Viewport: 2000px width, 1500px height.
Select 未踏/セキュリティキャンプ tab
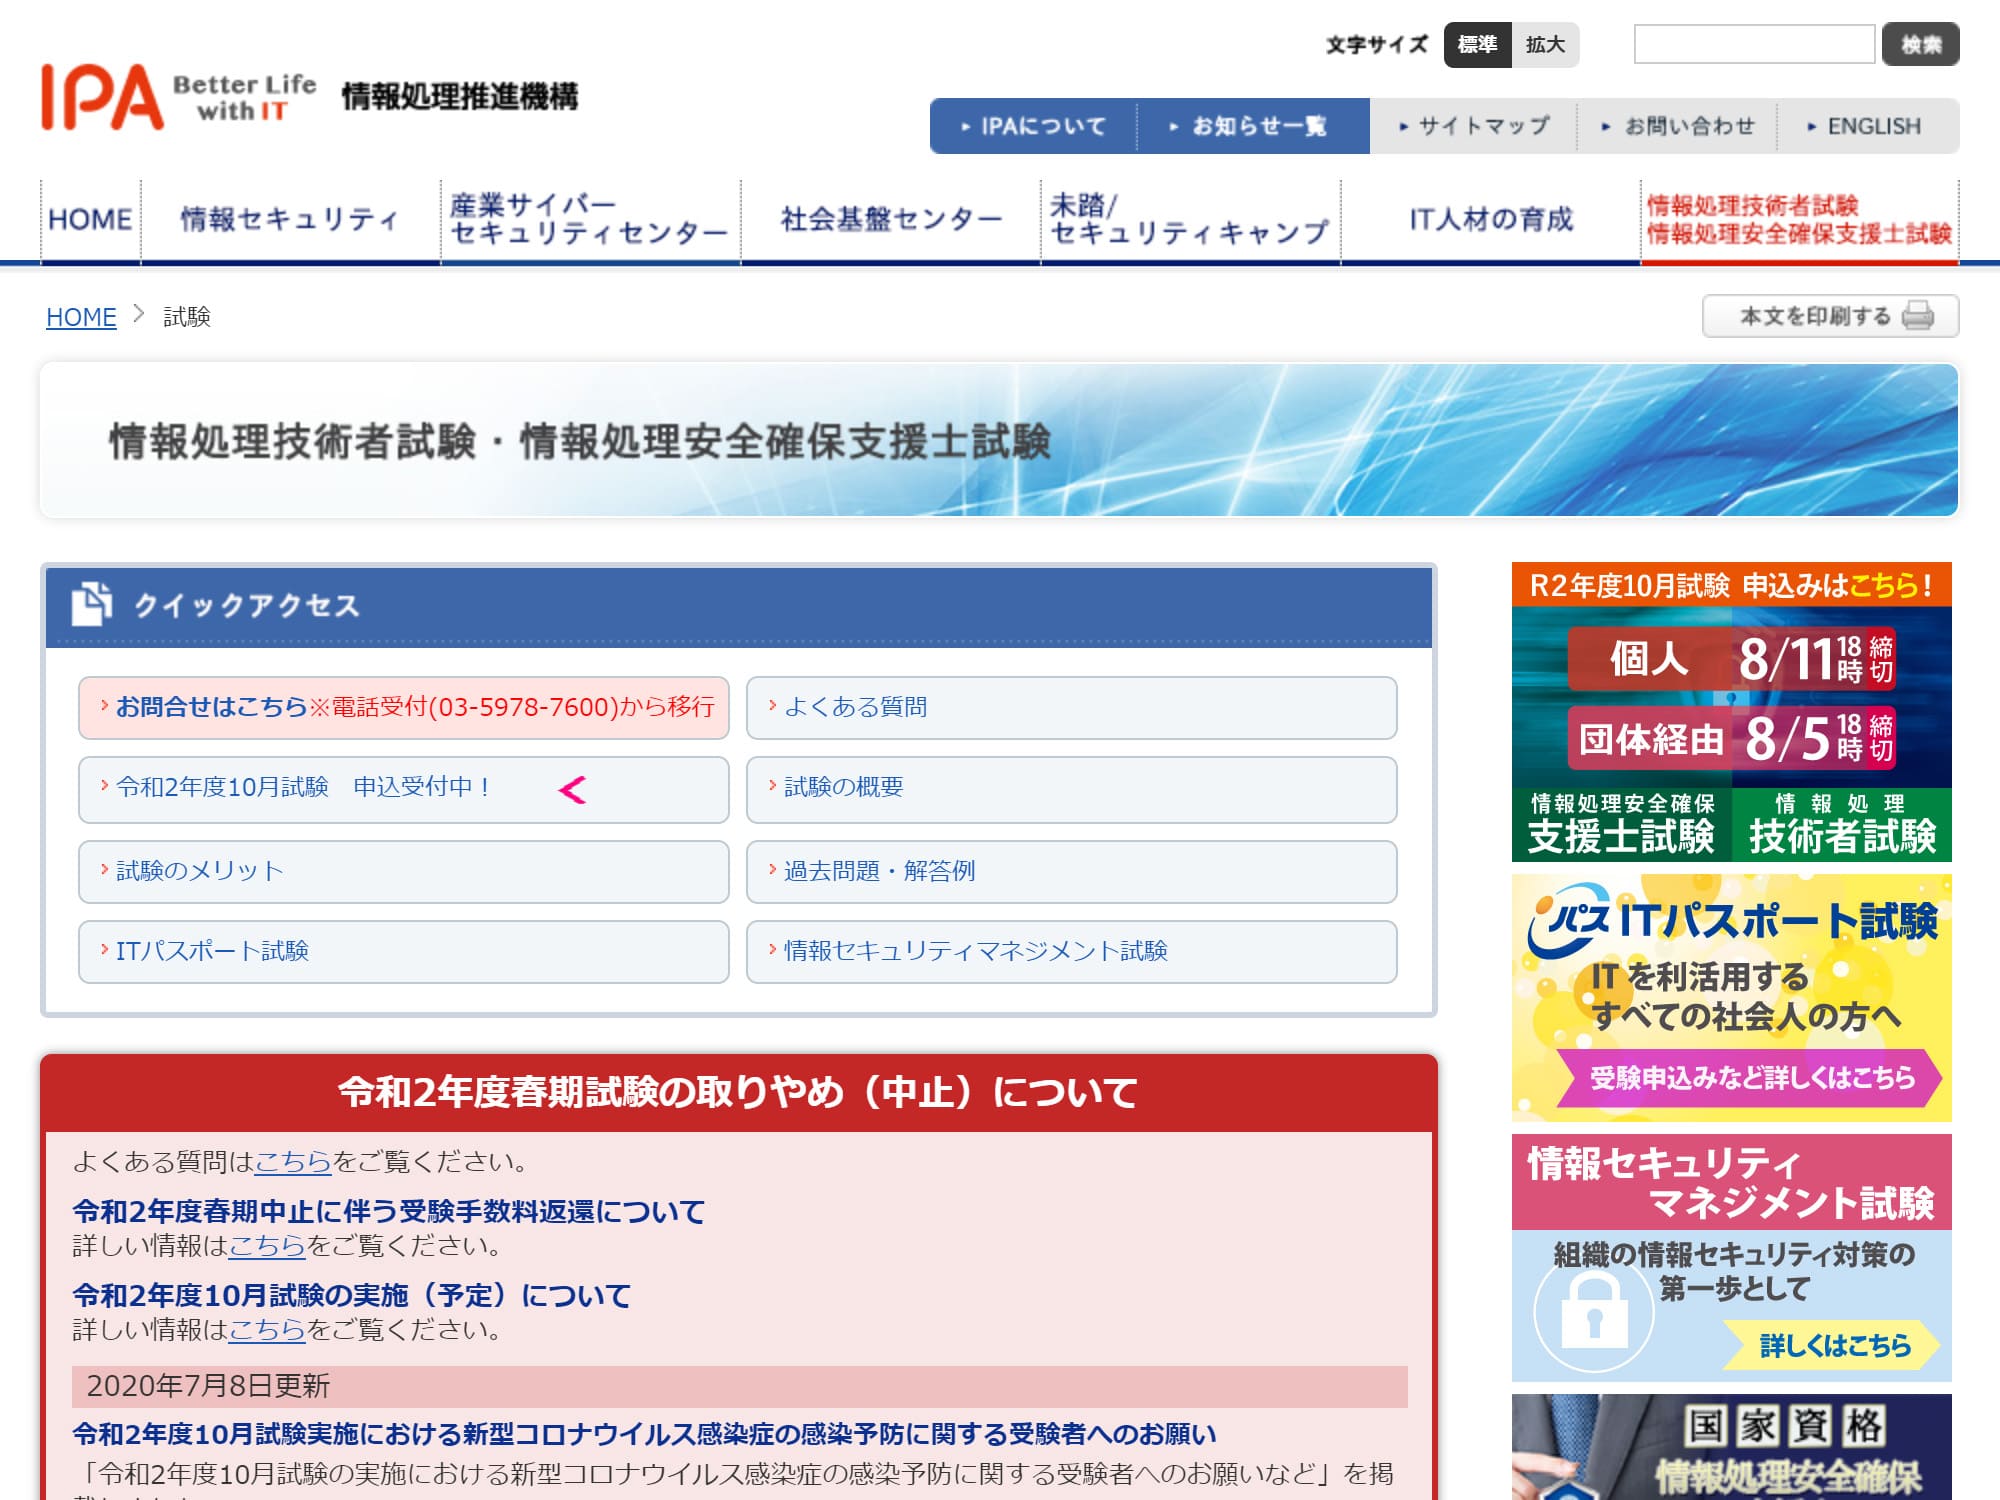tap(1190, 220)
